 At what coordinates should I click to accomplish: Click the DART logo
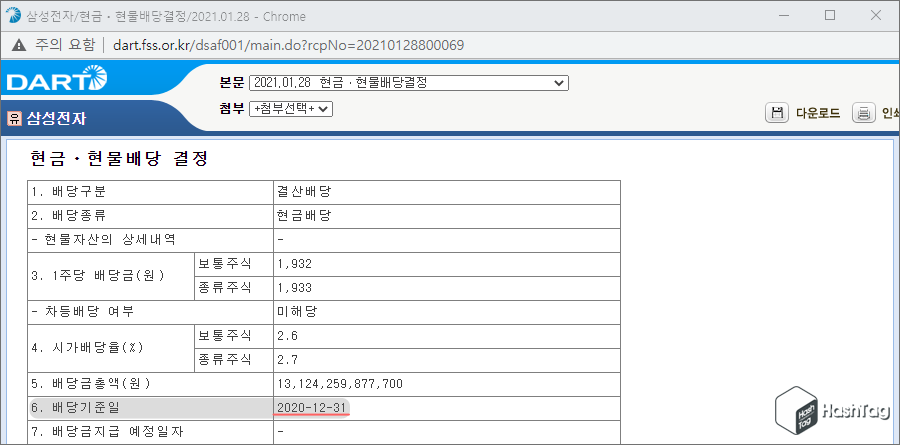[x=57, y=79]
